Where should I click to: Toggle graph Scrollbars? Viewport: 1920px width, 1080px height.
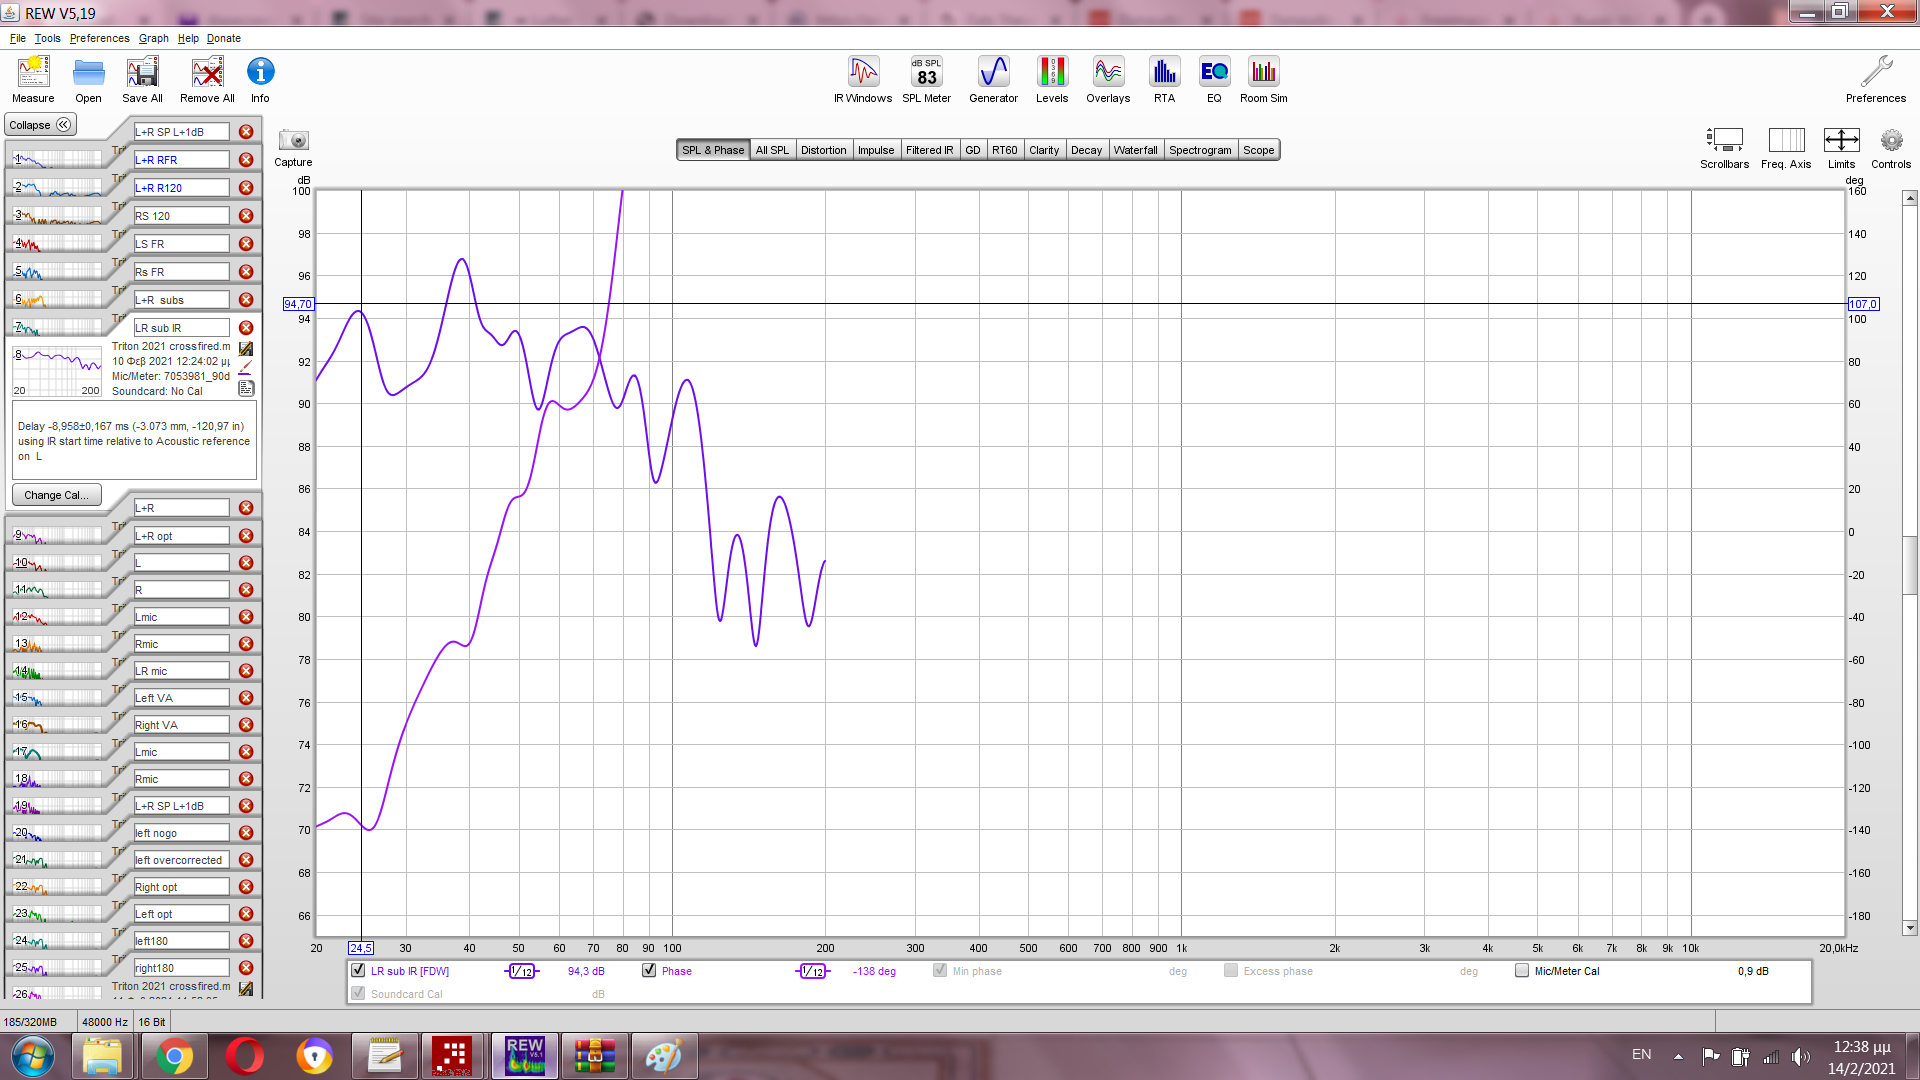click(1725, 140)
